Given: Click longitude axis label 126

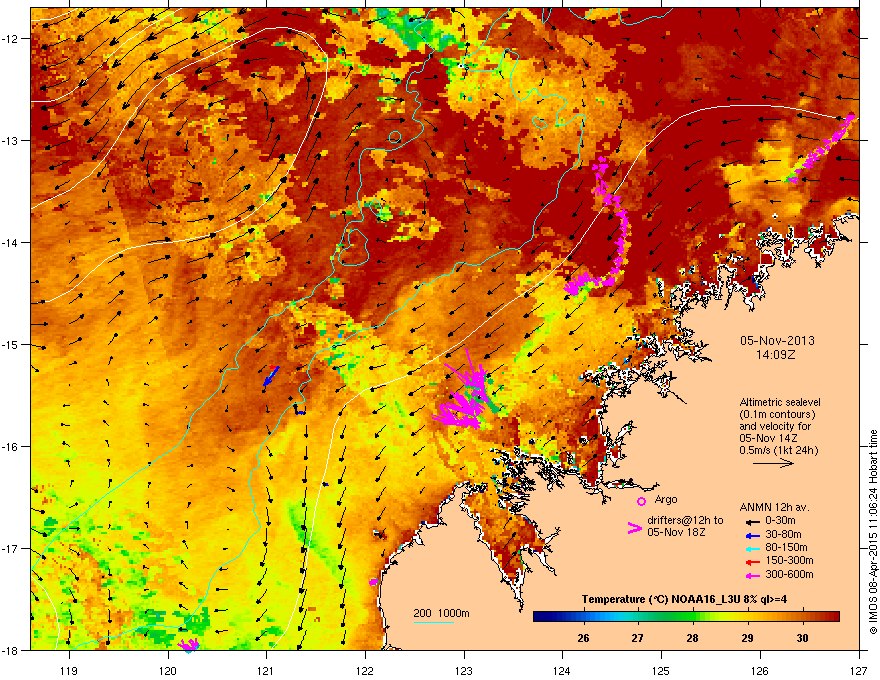Looking at the screenshot, I should coord(760,670).
